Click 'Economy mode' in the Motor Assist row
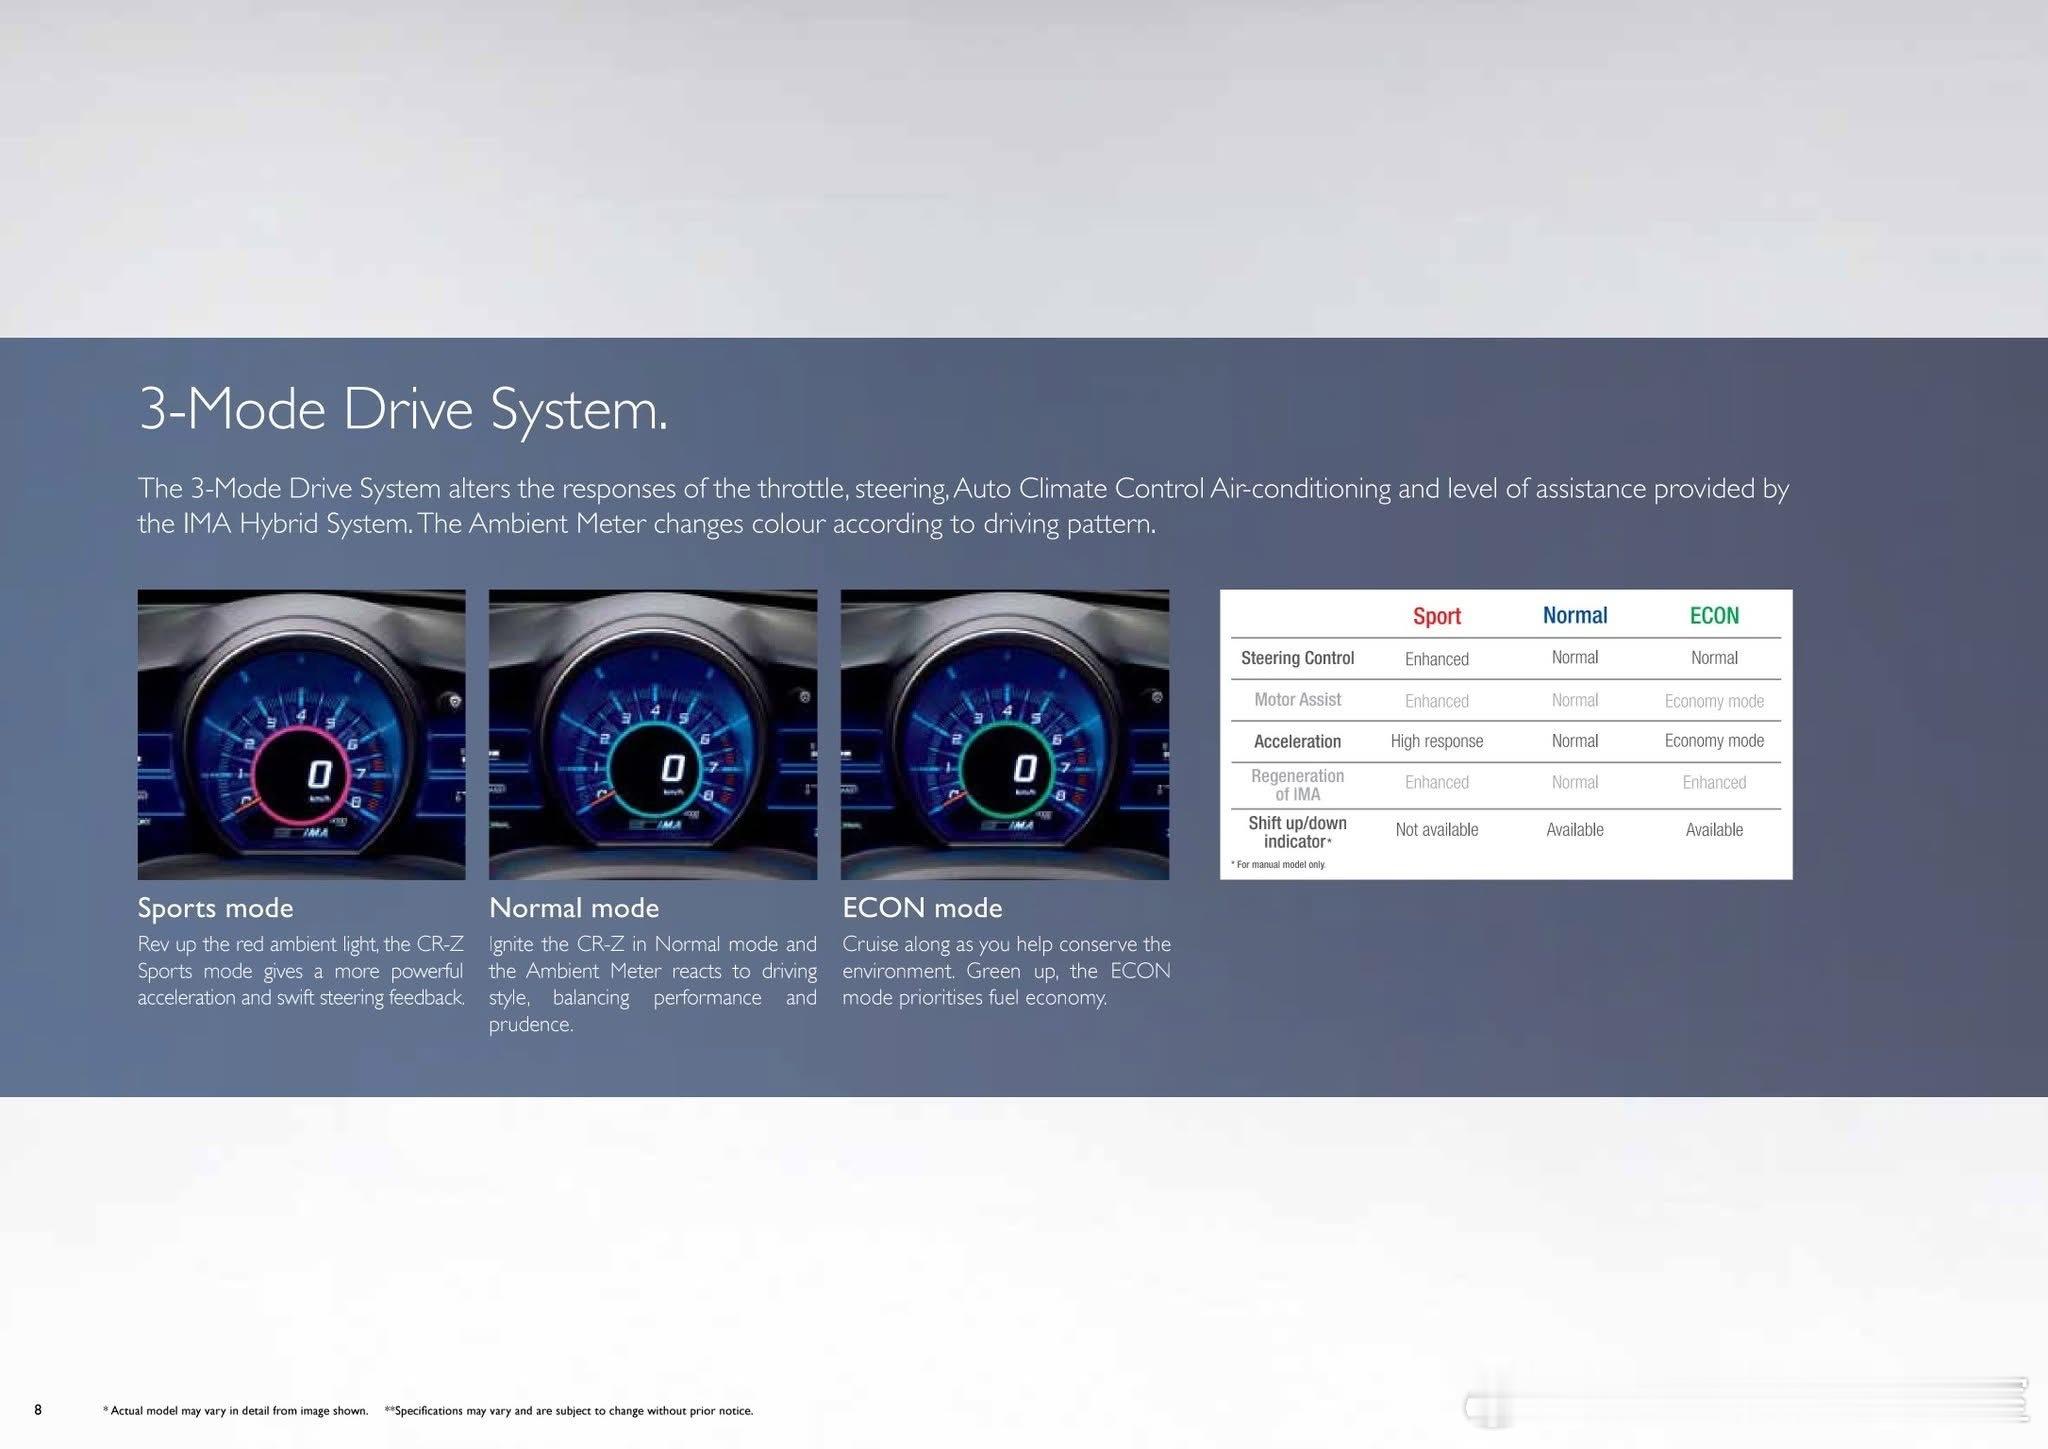2048x1449 pixels. [1714, 701]
